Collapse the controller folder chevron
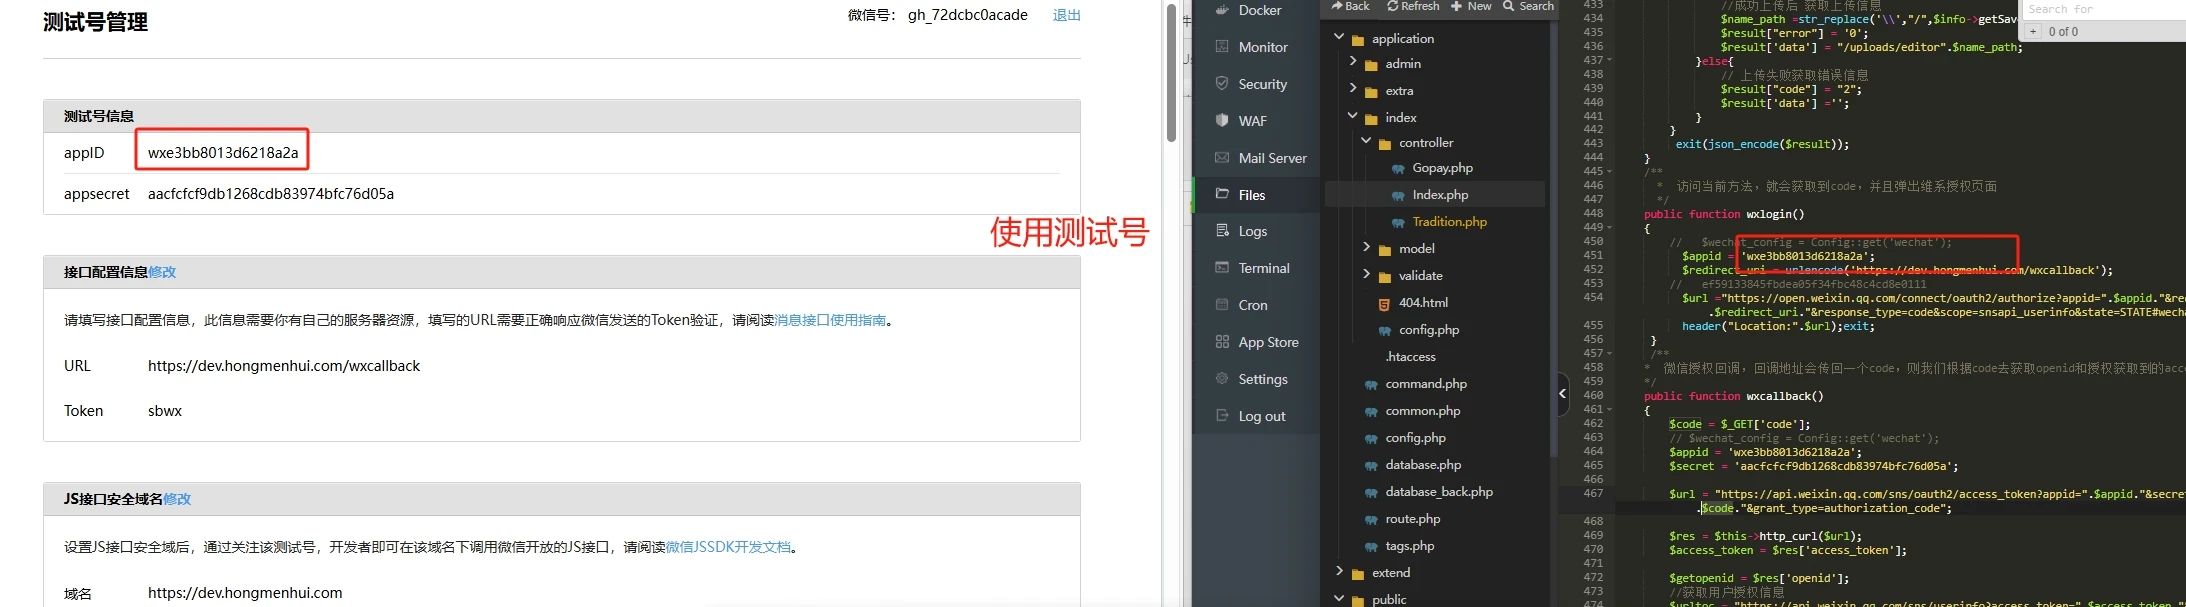Screen dimensions: 2186x607 tap(1367, 141)
